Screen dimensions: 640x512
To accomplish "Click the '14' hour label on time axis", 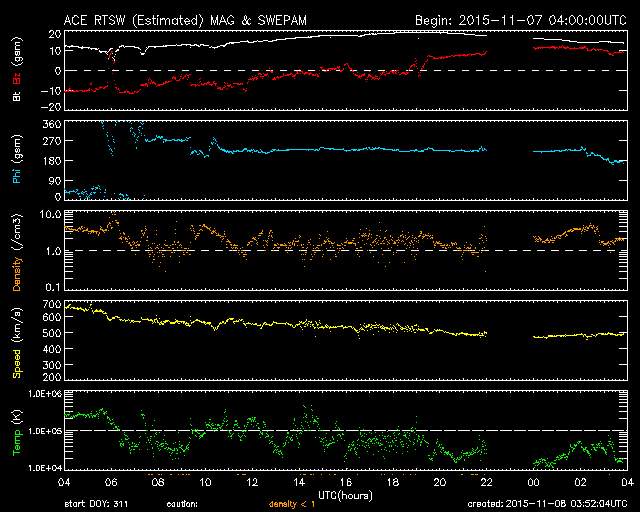I will 299,483.
